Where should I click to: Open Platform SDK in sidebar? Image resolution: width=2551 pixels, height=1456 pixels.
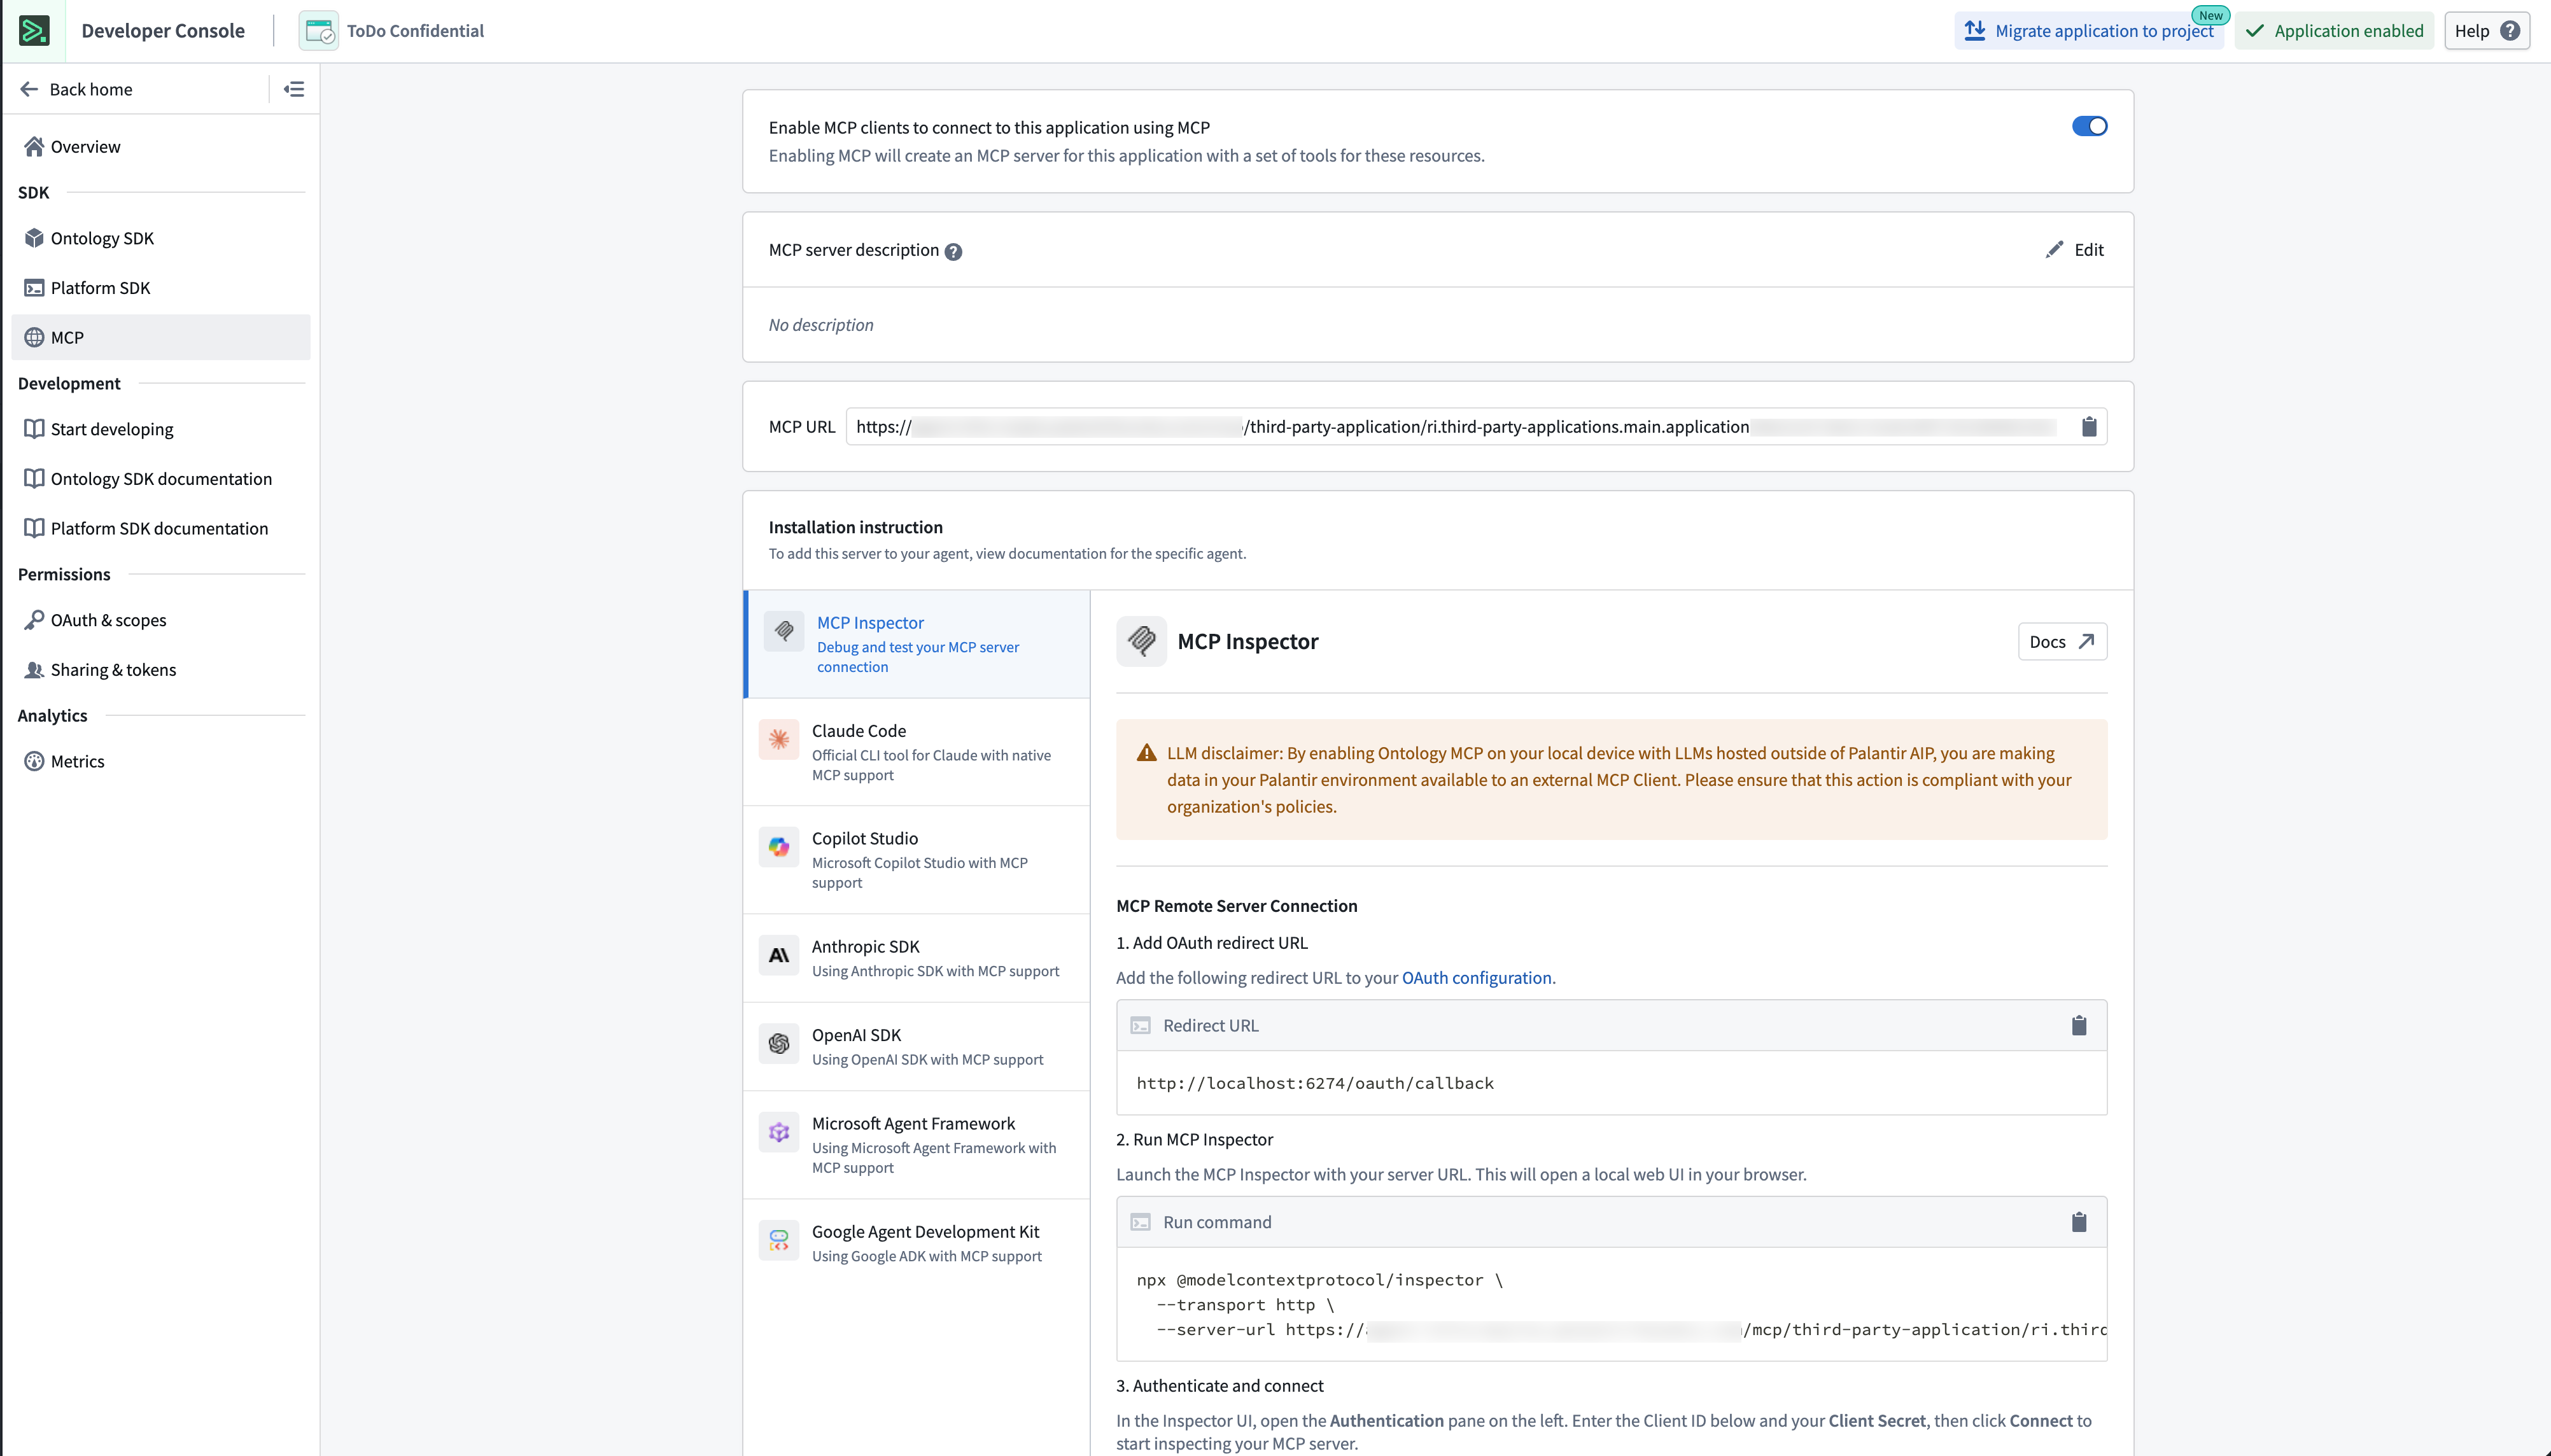tap(161, 288)
